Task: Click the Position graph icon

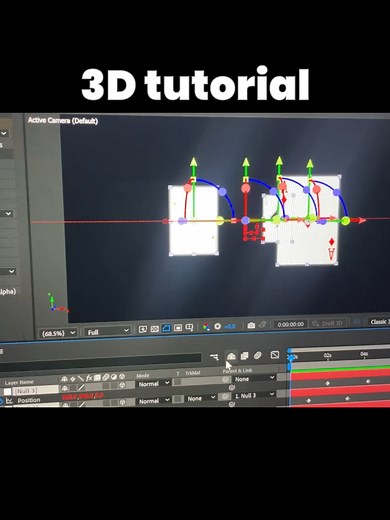Action: point(9,401)
